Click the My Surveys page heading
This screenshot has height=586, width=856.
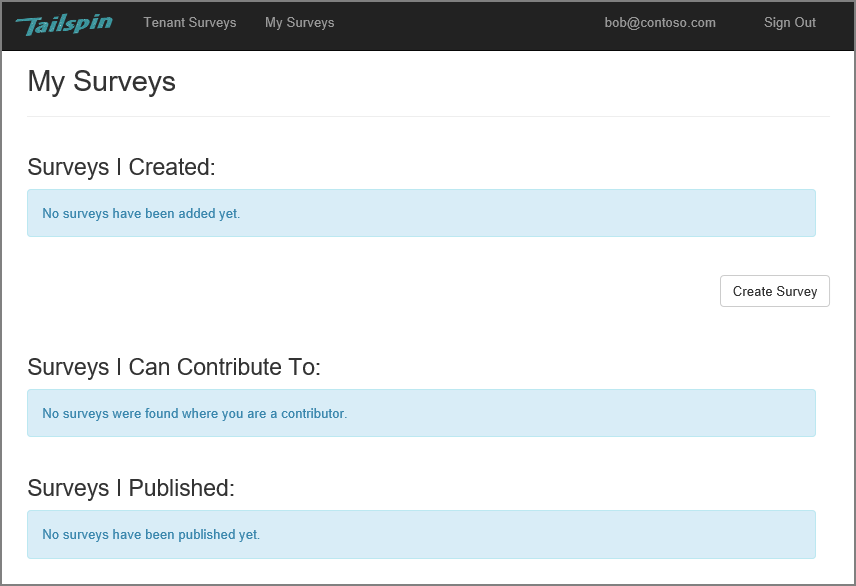click(102, 81)
